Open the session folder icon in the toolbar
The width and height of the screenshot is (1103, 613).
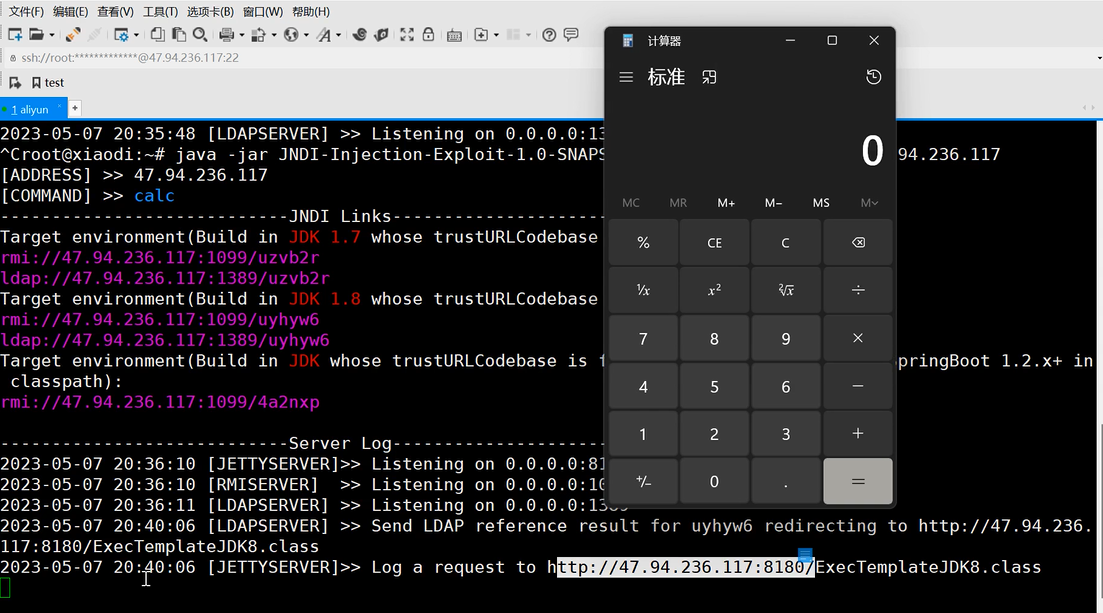[x=37, y=34]
